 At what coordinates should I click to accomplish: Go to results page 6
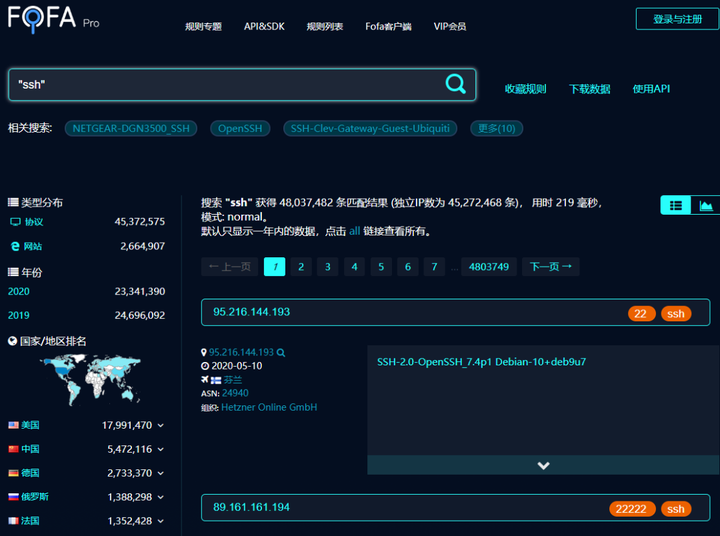point(408,267)
